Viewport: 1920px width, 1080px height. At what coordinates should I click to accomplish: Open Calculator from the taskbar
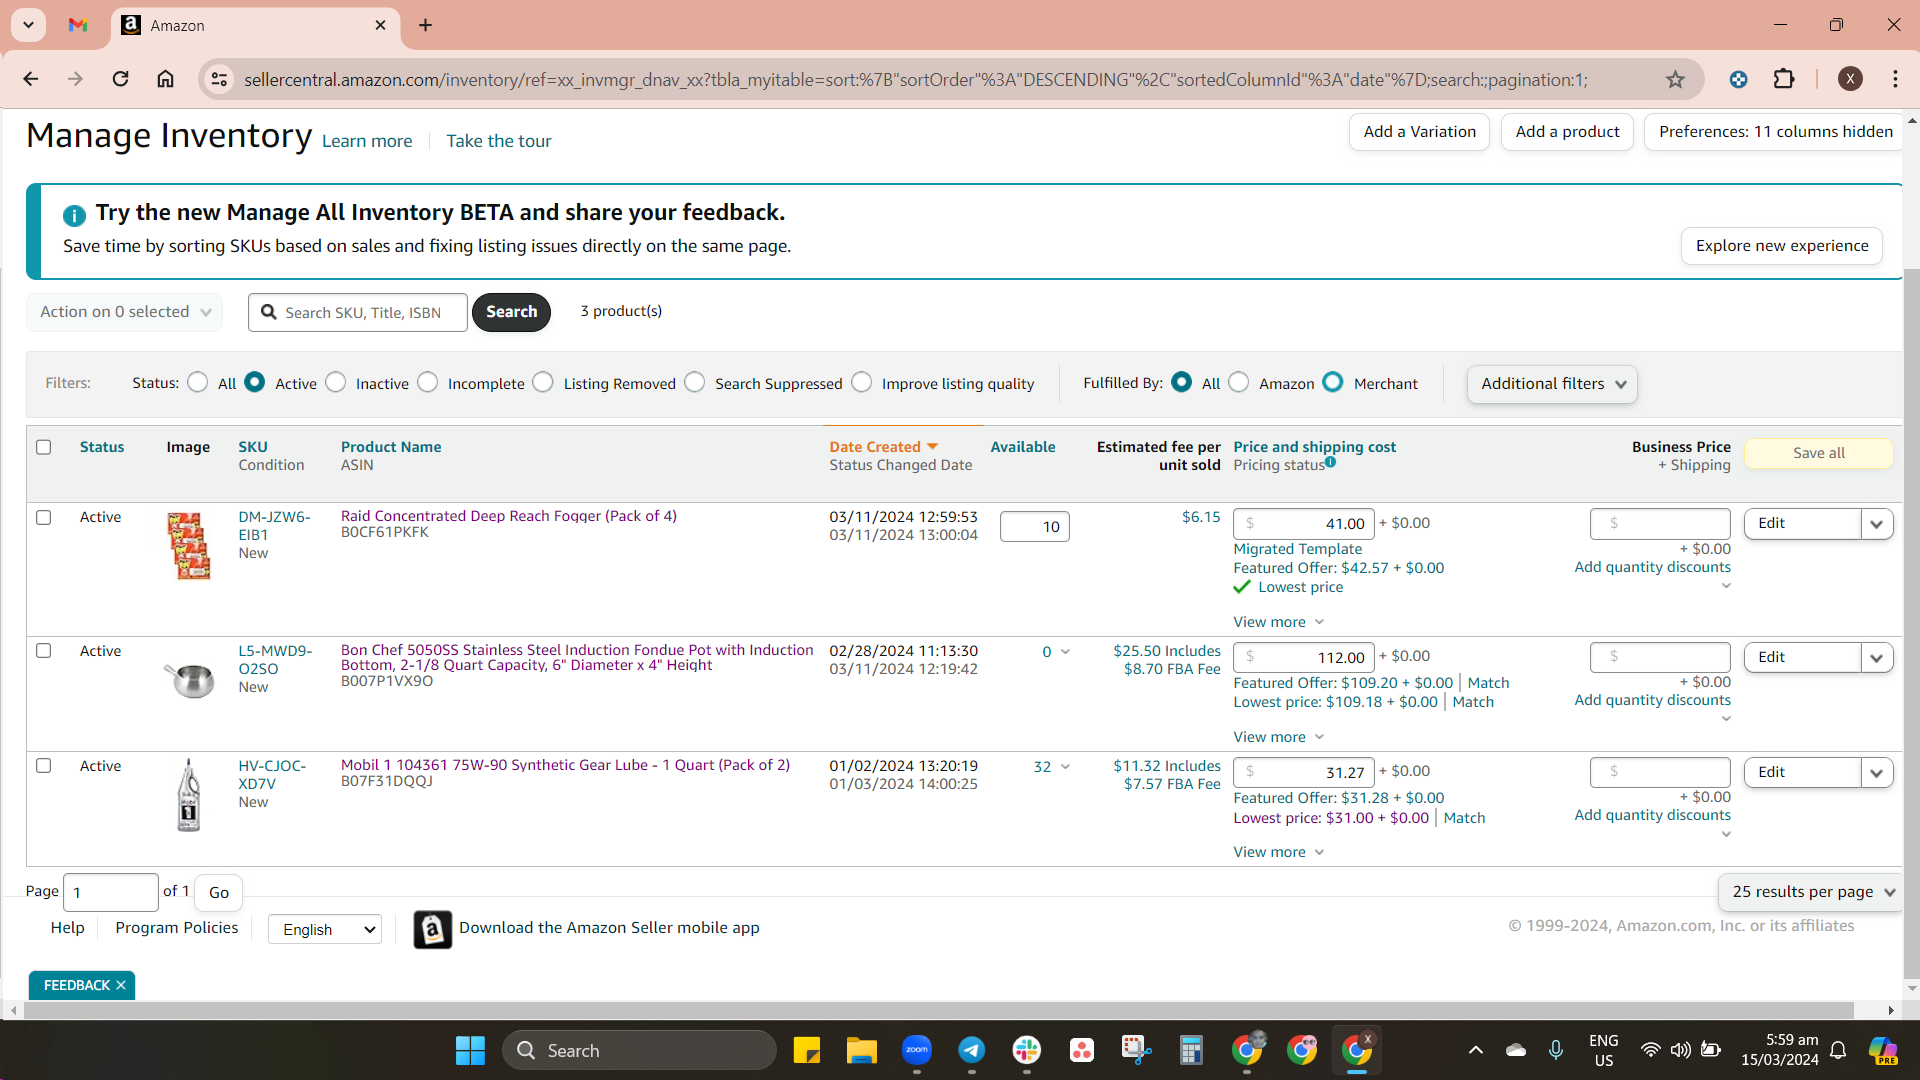point(1191,1050)
